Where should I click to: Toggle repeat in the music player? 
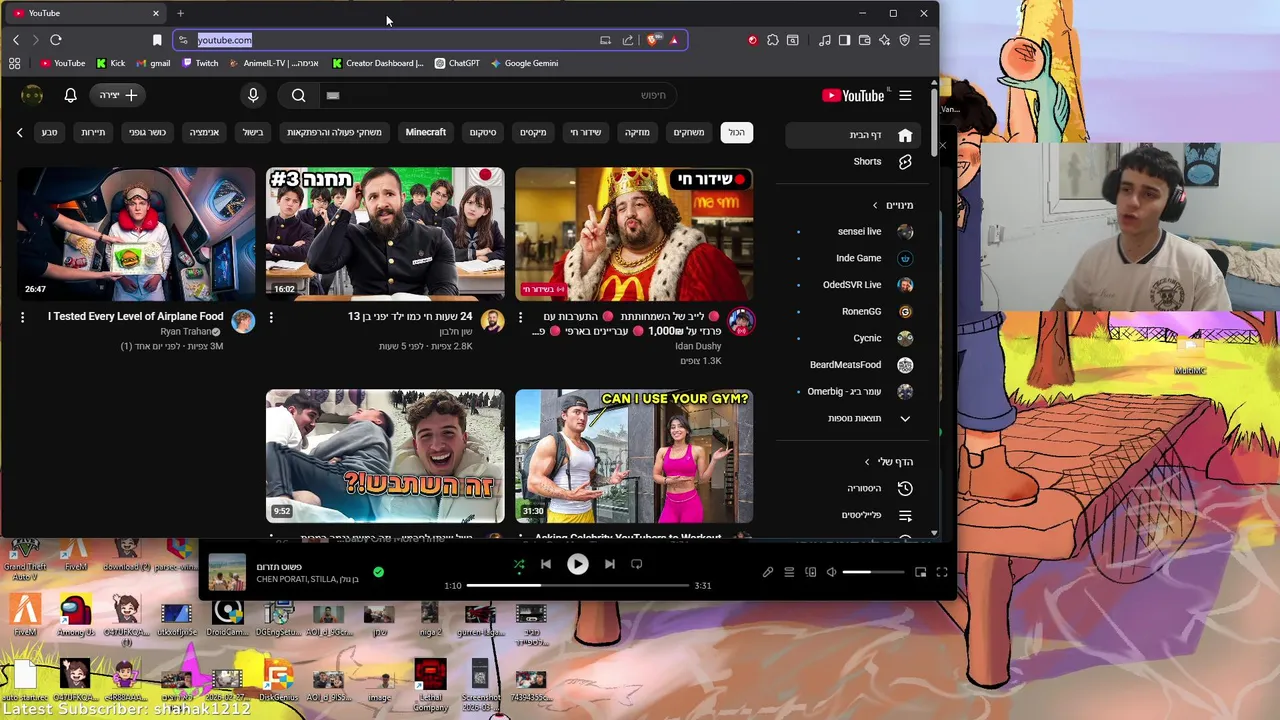[x=636, y=564]
